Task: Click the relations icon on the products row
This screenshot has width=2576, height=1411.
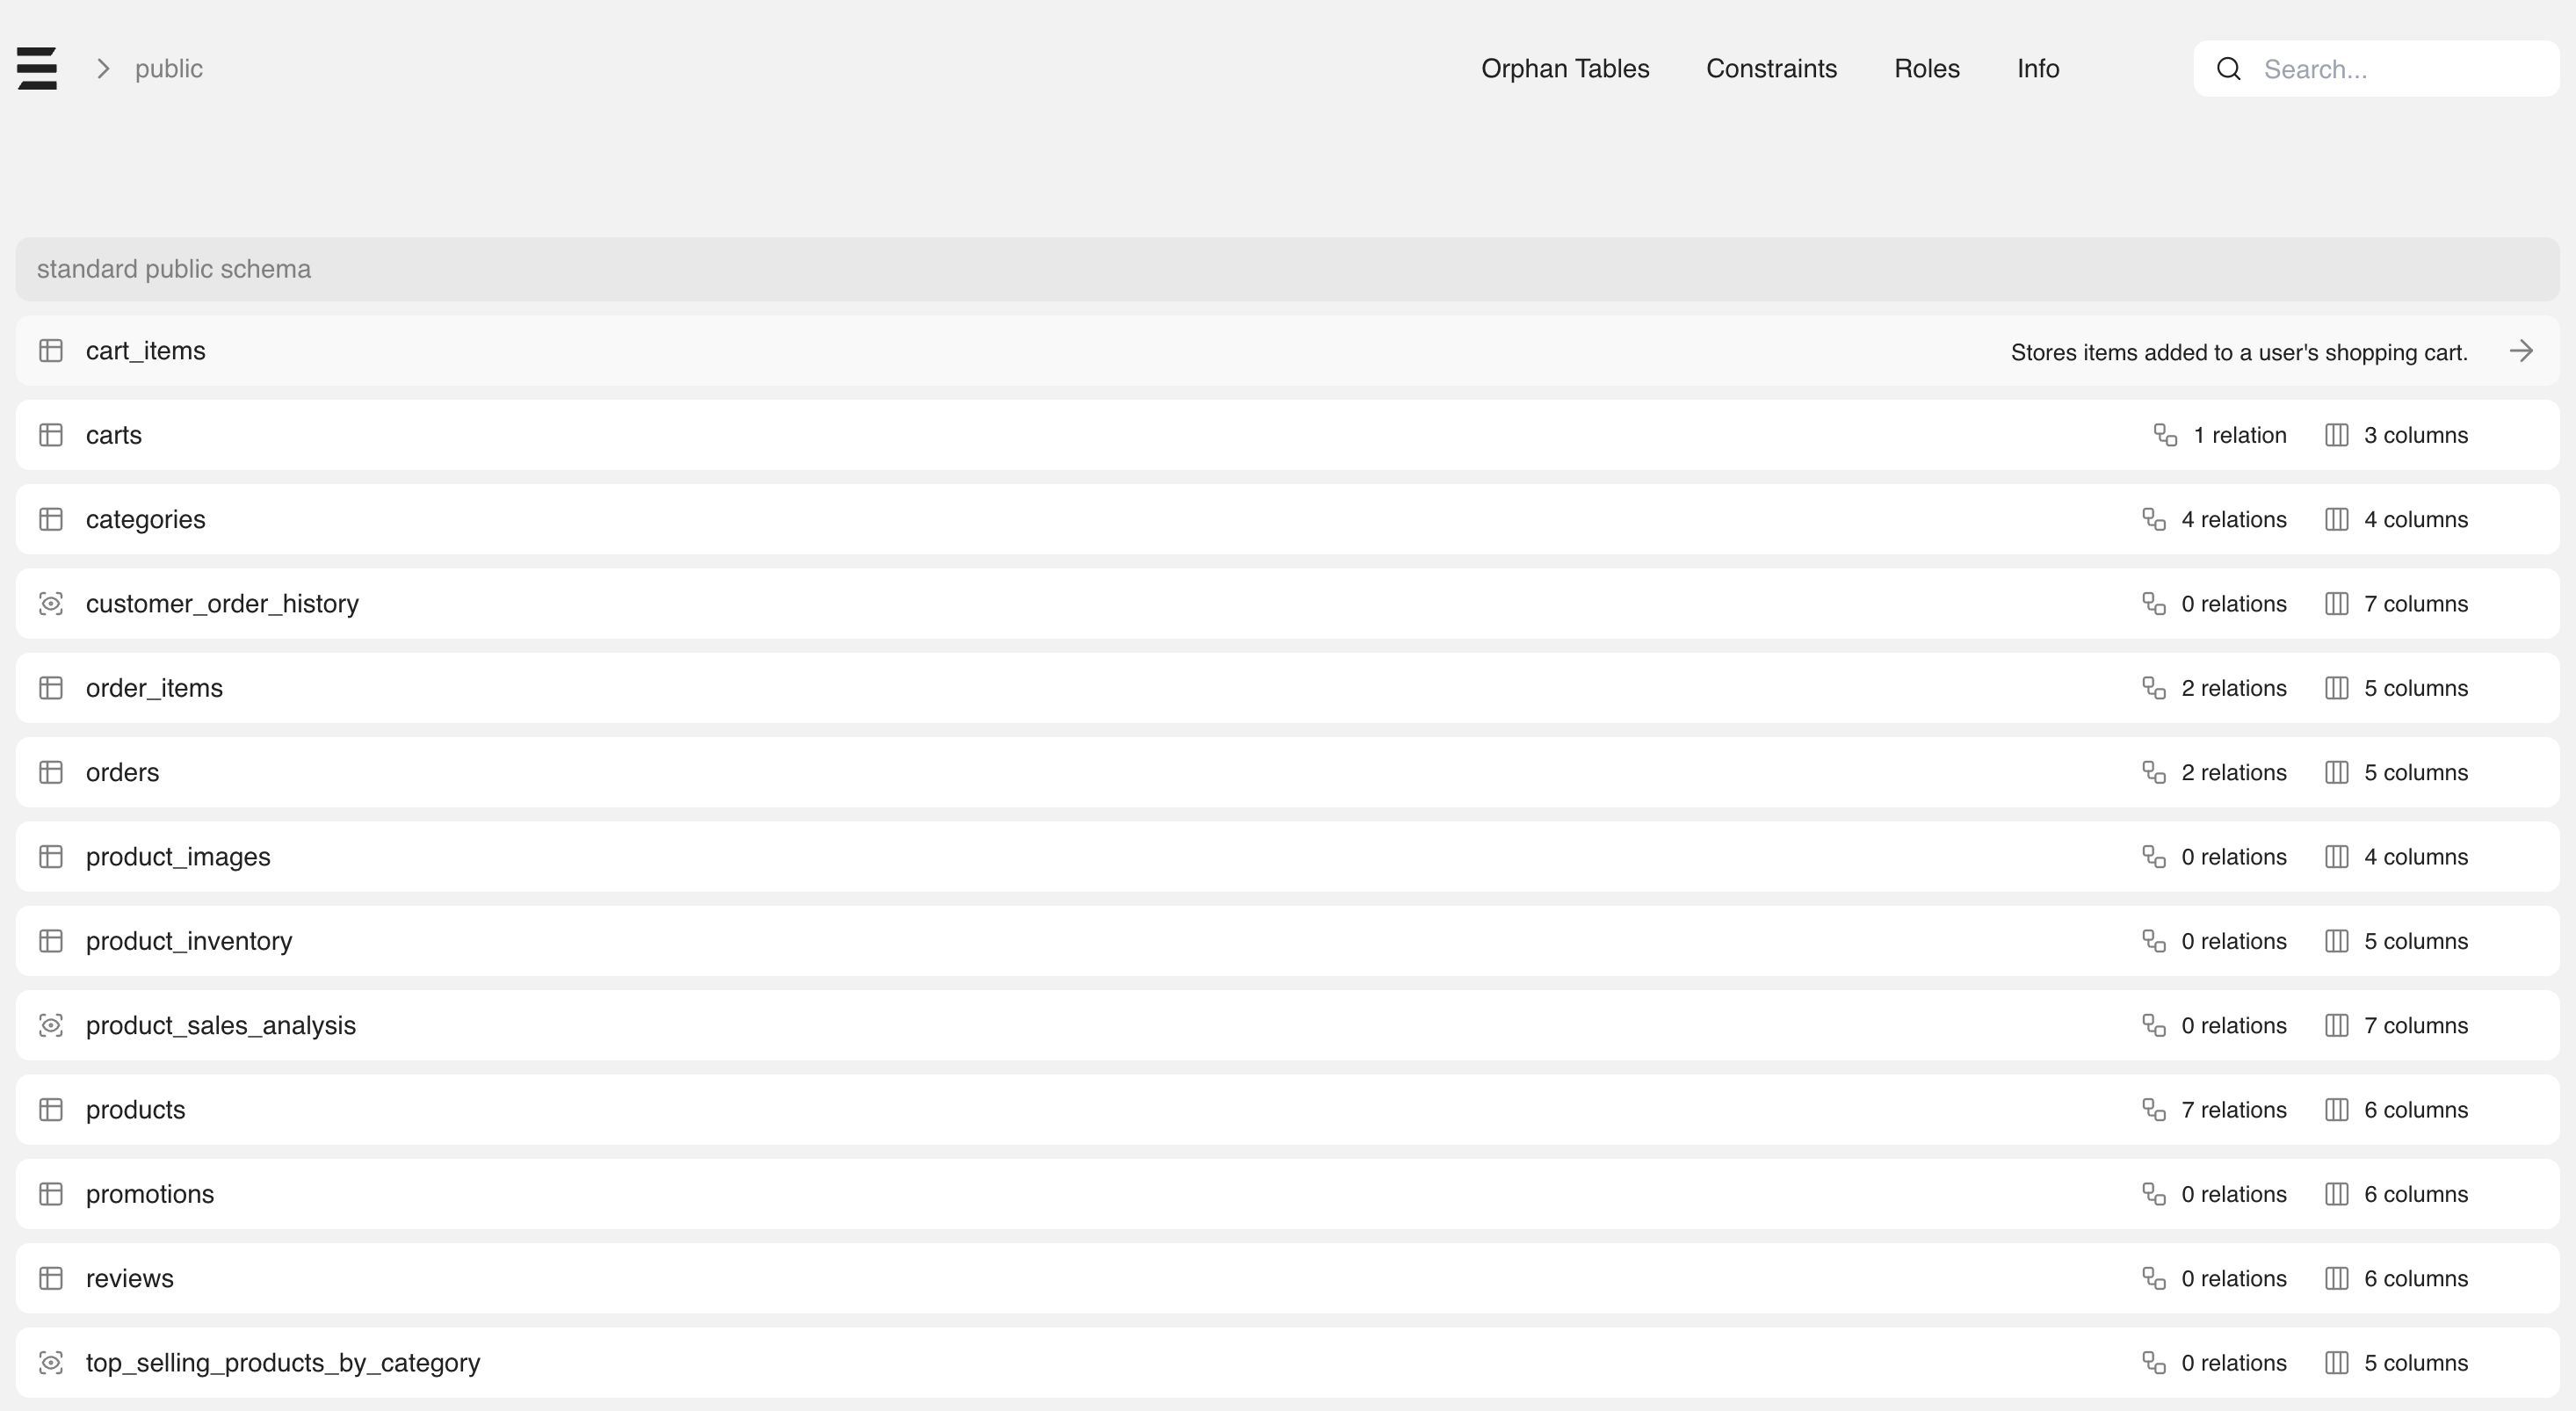Action: 2155,1109
